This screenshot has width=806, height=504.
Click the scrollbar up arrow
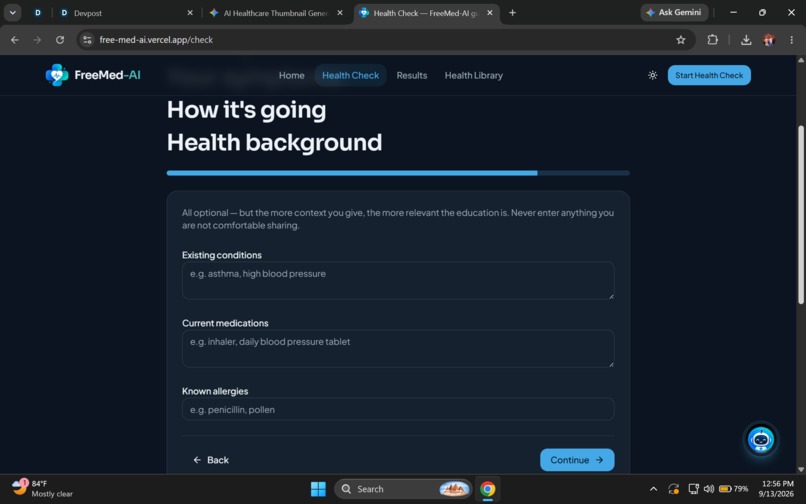point(800,60)
